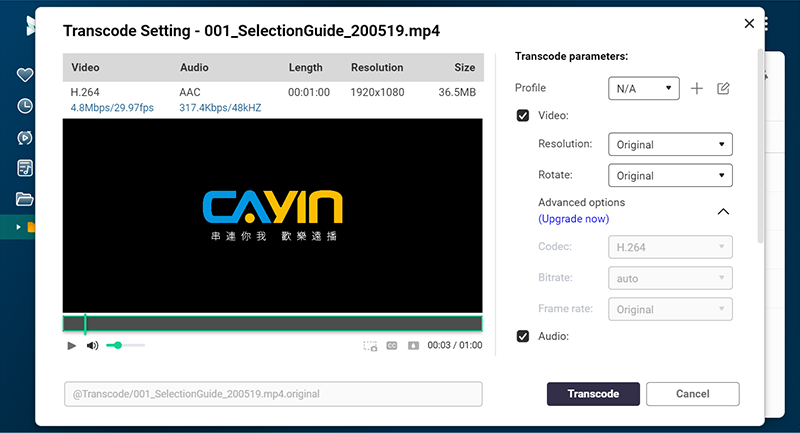
Task: Click the CAYIN video preview area
Action: pos(272,215)
